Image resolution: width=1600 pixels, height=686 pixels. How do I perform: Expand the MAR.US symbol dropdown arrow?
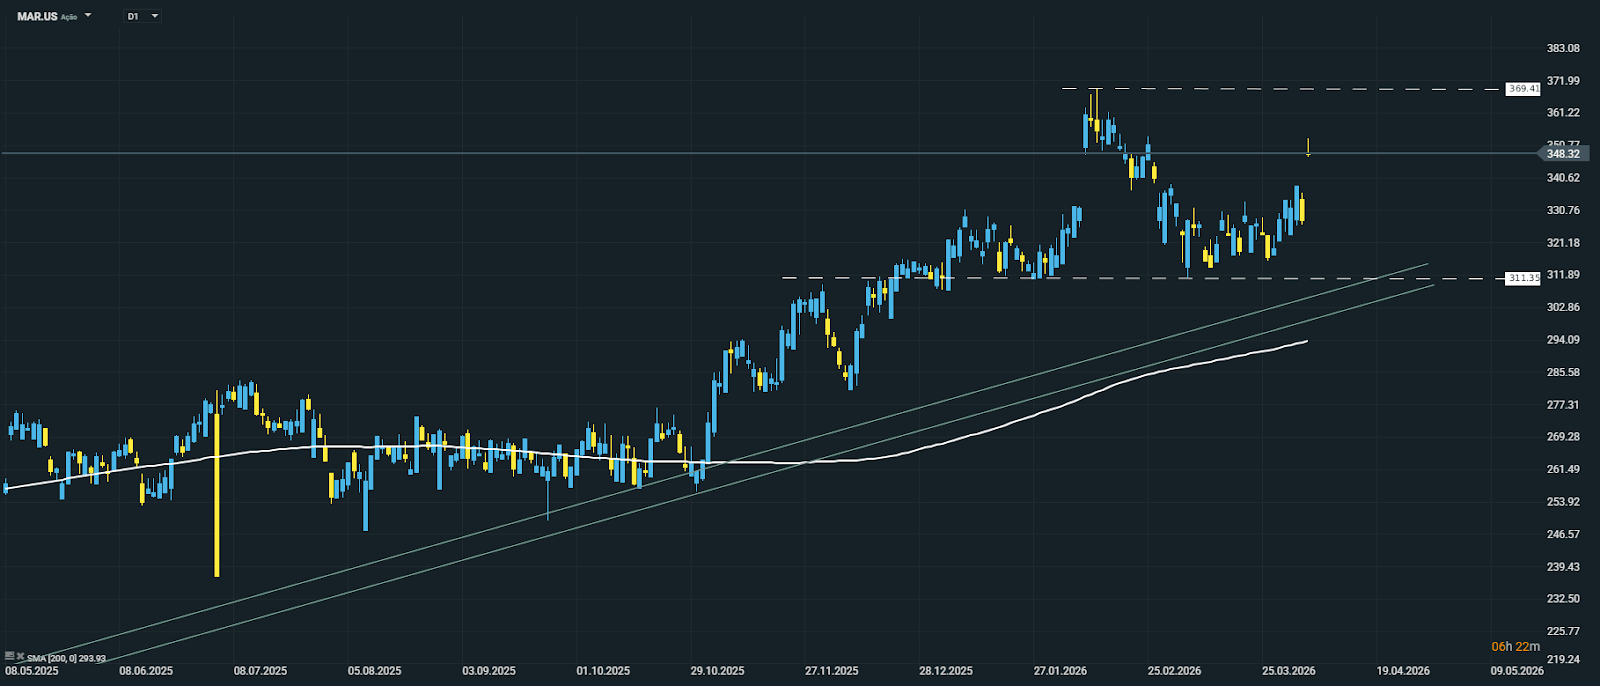(88, 16)
